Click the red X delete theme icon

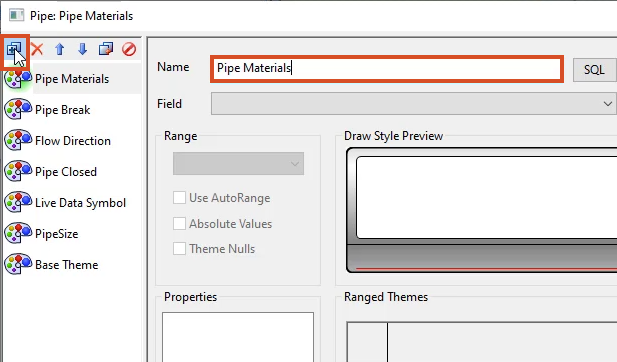(37, 49)
